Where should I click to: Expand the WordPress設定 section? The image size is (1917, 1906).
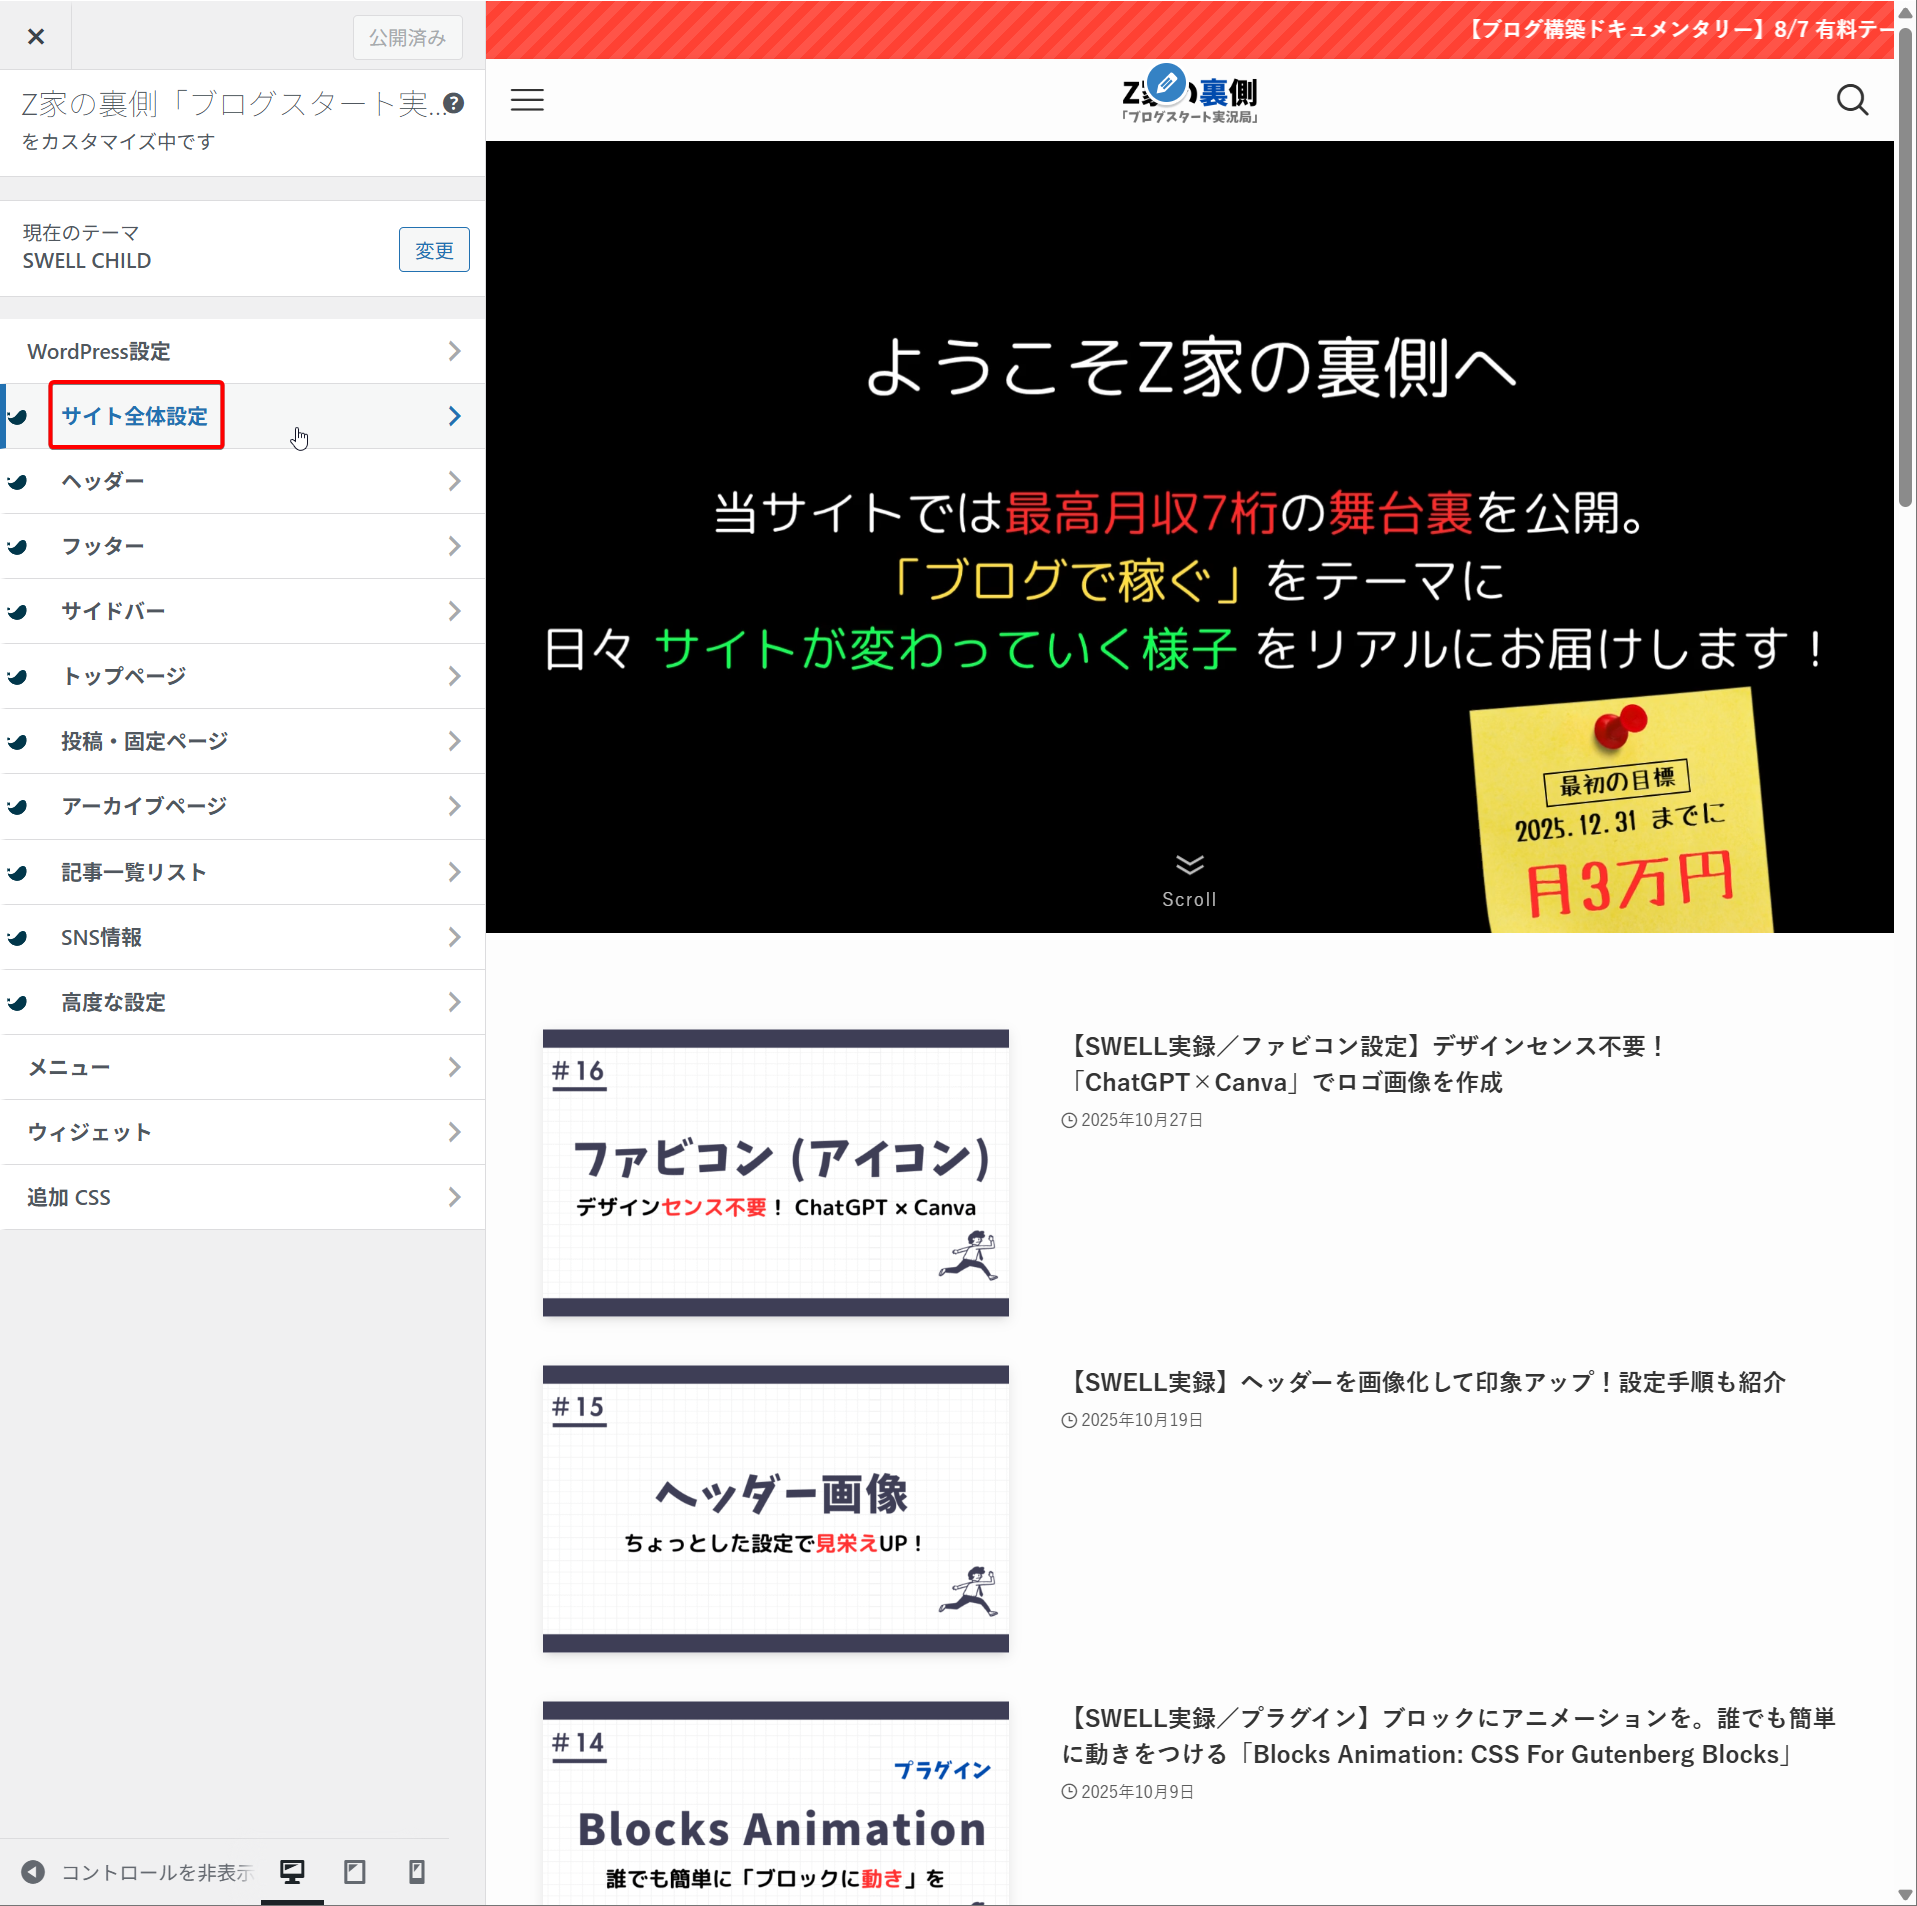click(243, 351)
